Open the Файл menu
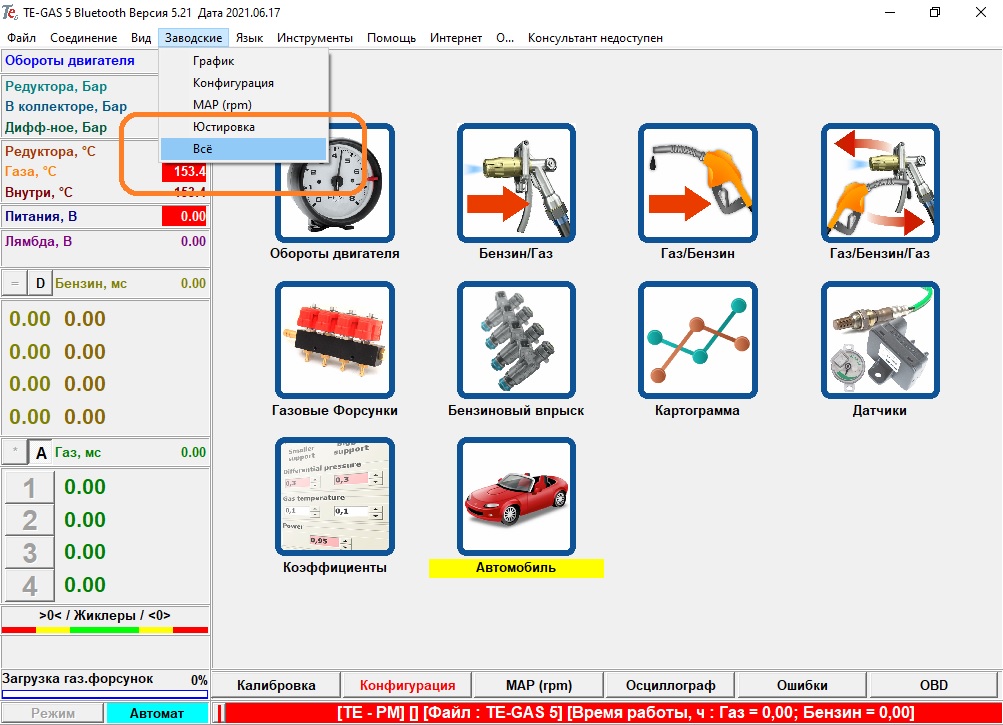Image resolution: width=1003 pixels, height=725 pixels. 21,38
